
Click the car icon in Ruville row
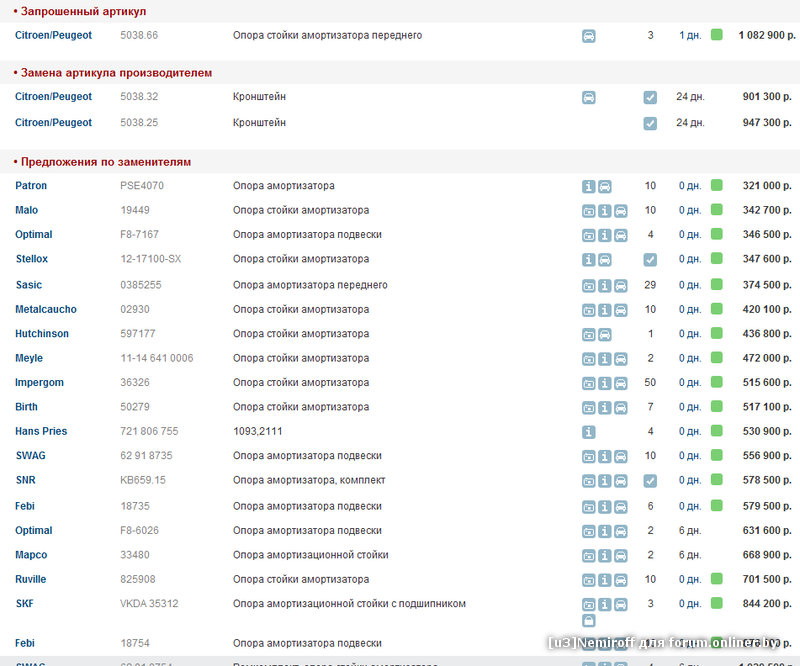(x=621, y=580)
